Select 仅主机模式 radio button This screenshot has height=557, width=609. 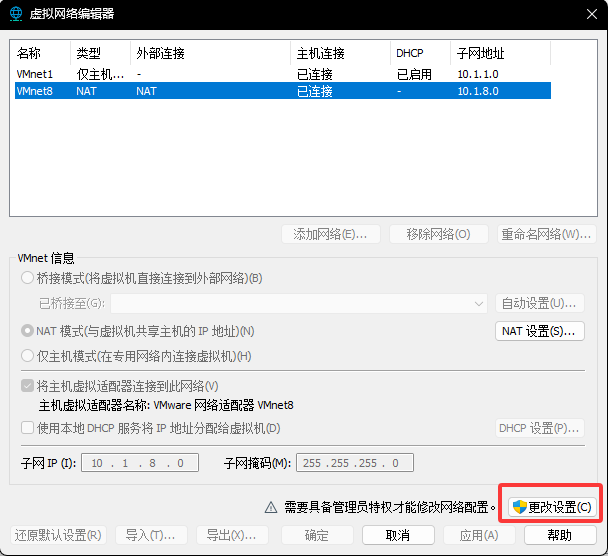[x=27, y=356]
